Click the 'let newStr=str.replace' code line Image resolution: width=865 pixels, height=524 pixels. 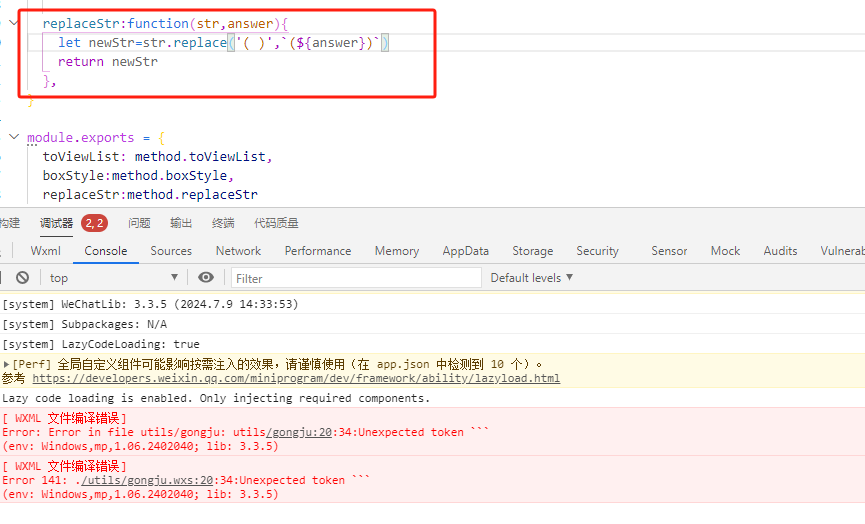click(223, 42)
